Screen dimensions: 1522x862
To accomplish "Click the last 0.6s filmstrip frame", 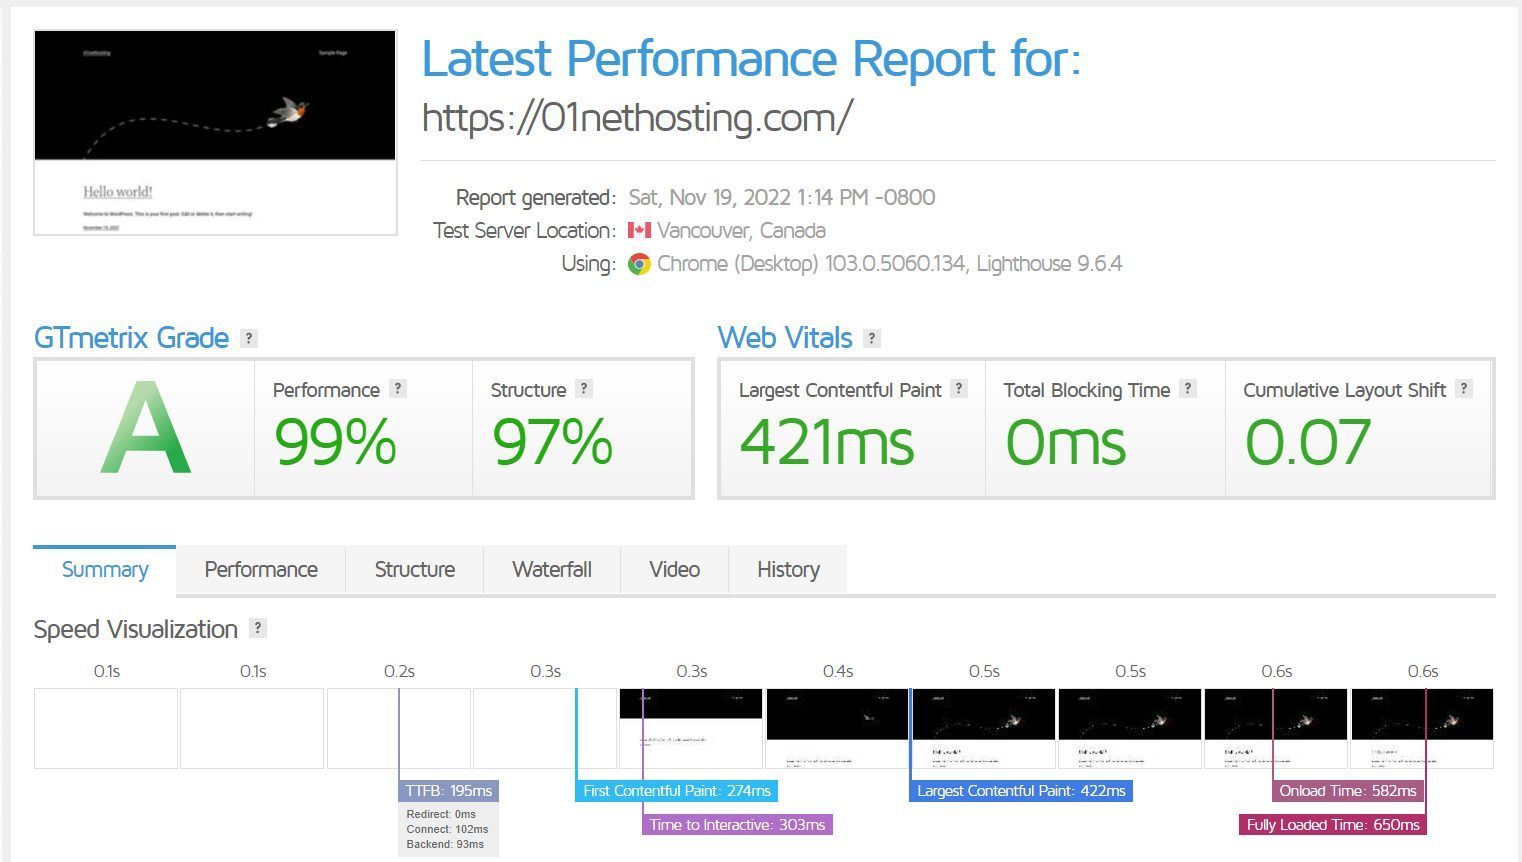I will point(1422,728).
